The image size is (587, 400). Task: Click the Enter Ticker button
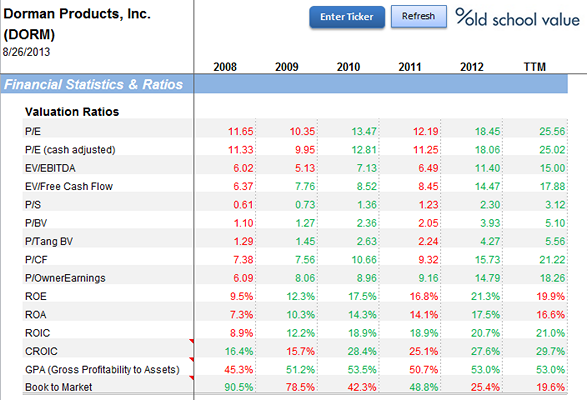[347, 17]
